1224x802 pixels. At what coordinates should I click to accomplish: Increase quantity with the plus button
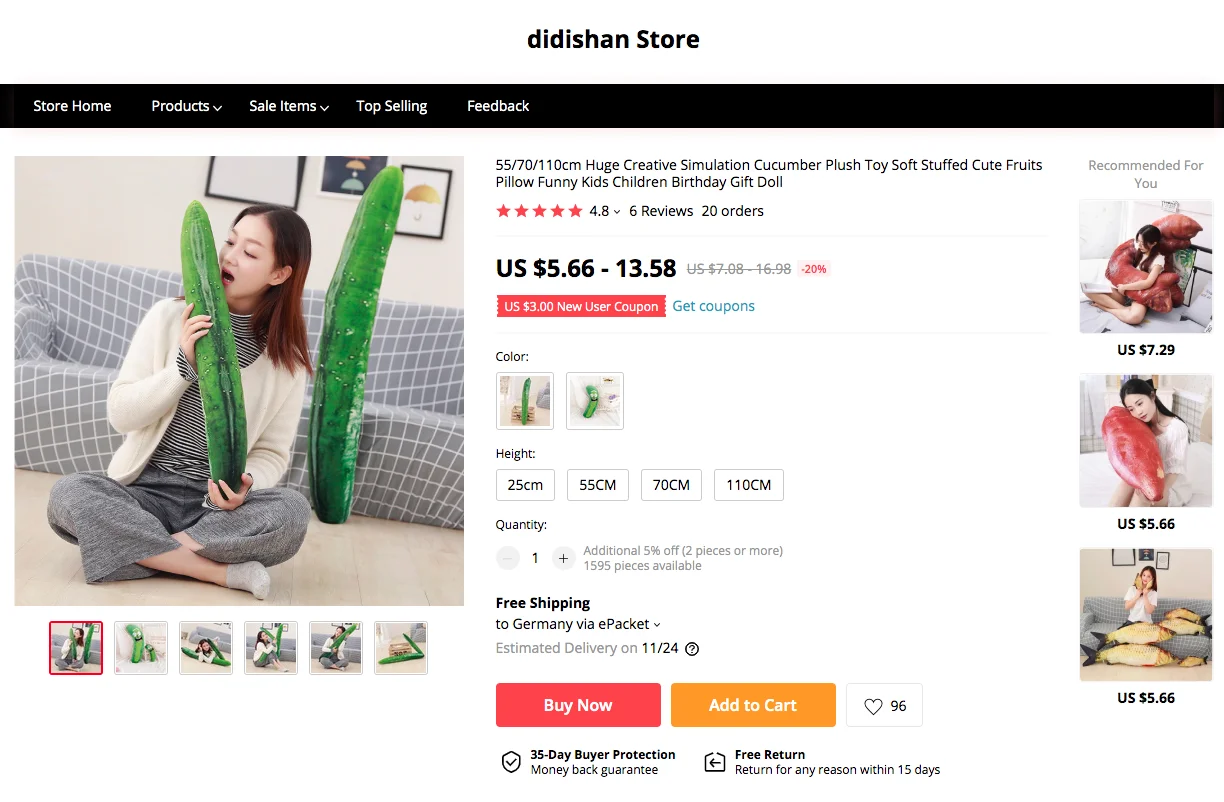564,558
